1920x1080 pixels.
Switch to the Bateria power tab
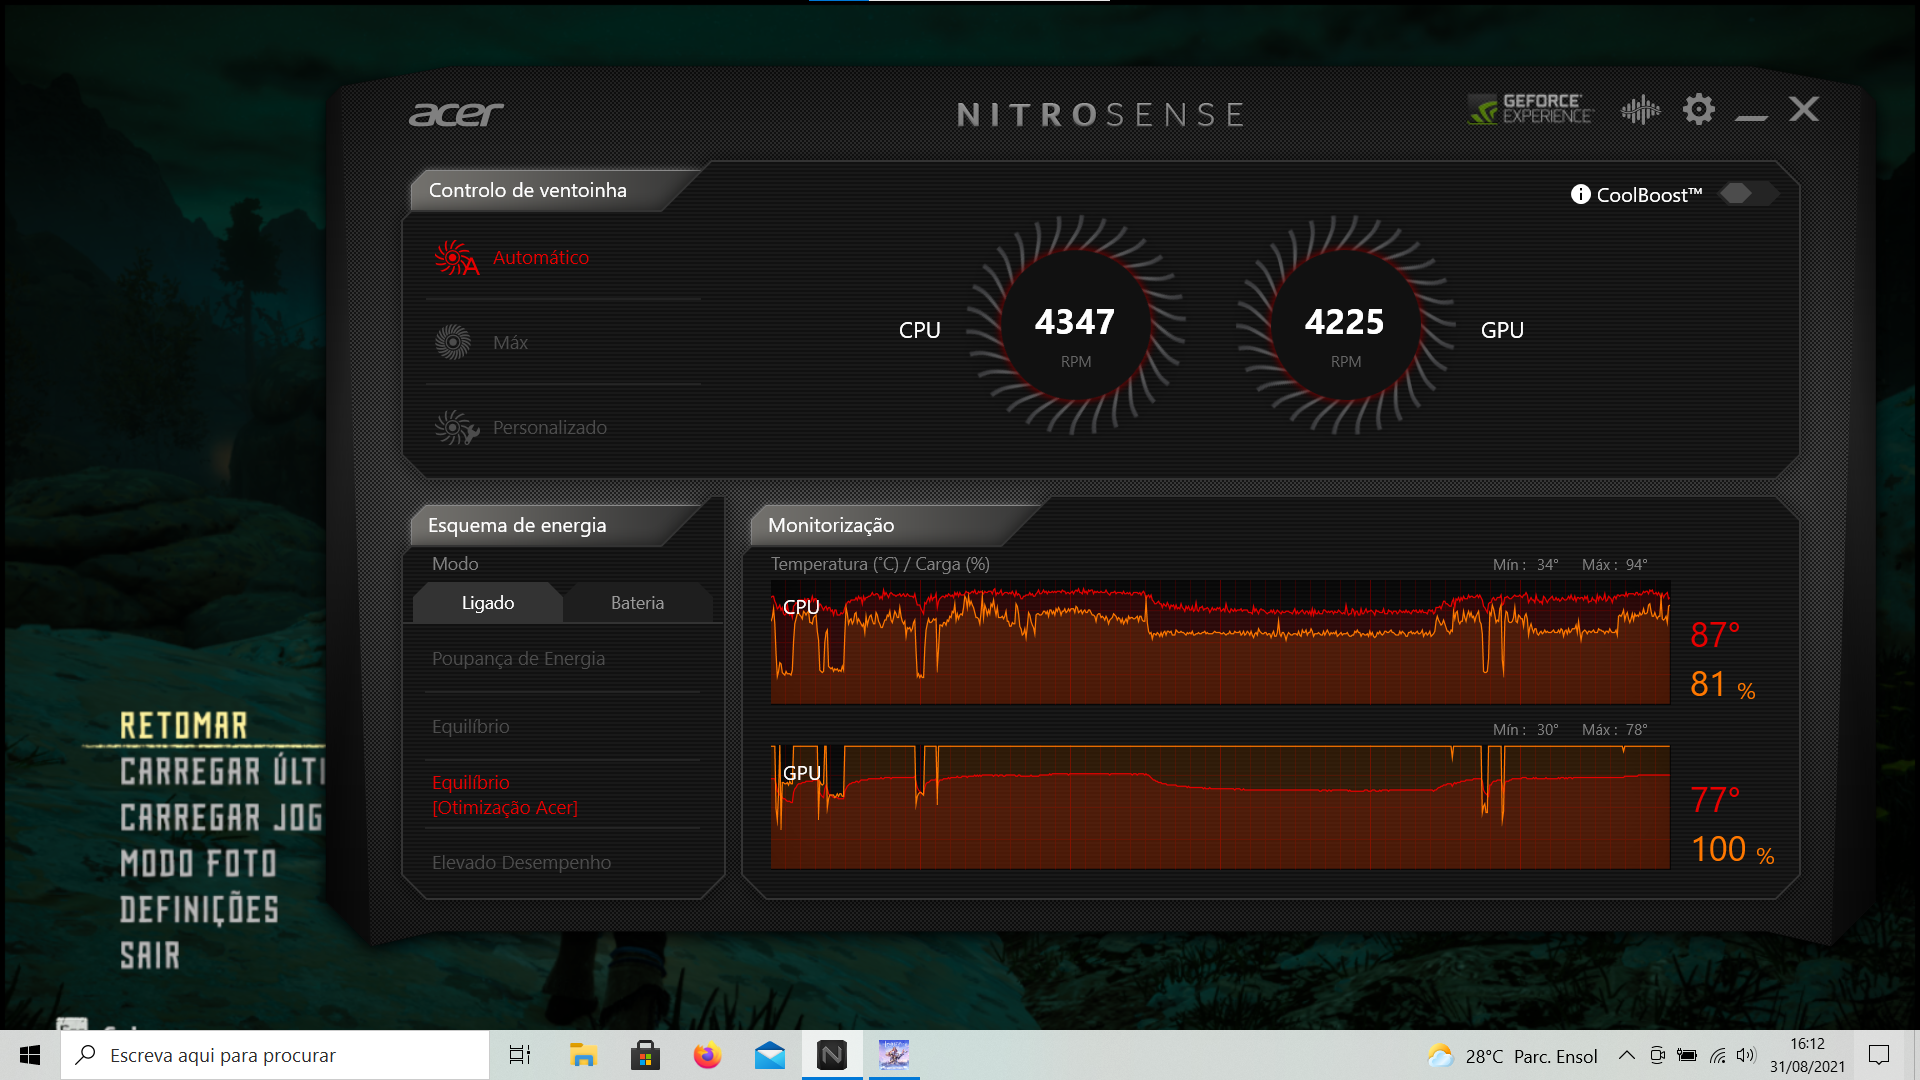(x=637, y=603)
